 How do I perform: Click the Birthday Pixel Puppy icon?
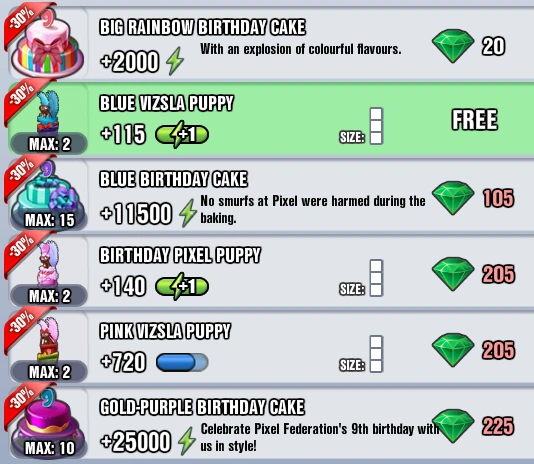click(x=48, y=263)
